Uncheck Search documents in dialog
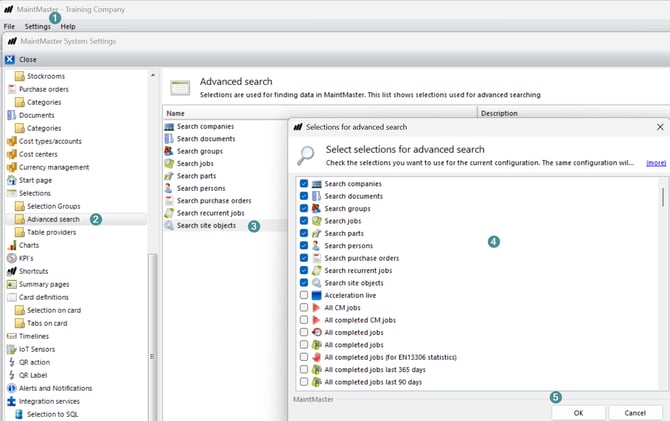Viewport: 670px width, 421px height. [304, 196]
